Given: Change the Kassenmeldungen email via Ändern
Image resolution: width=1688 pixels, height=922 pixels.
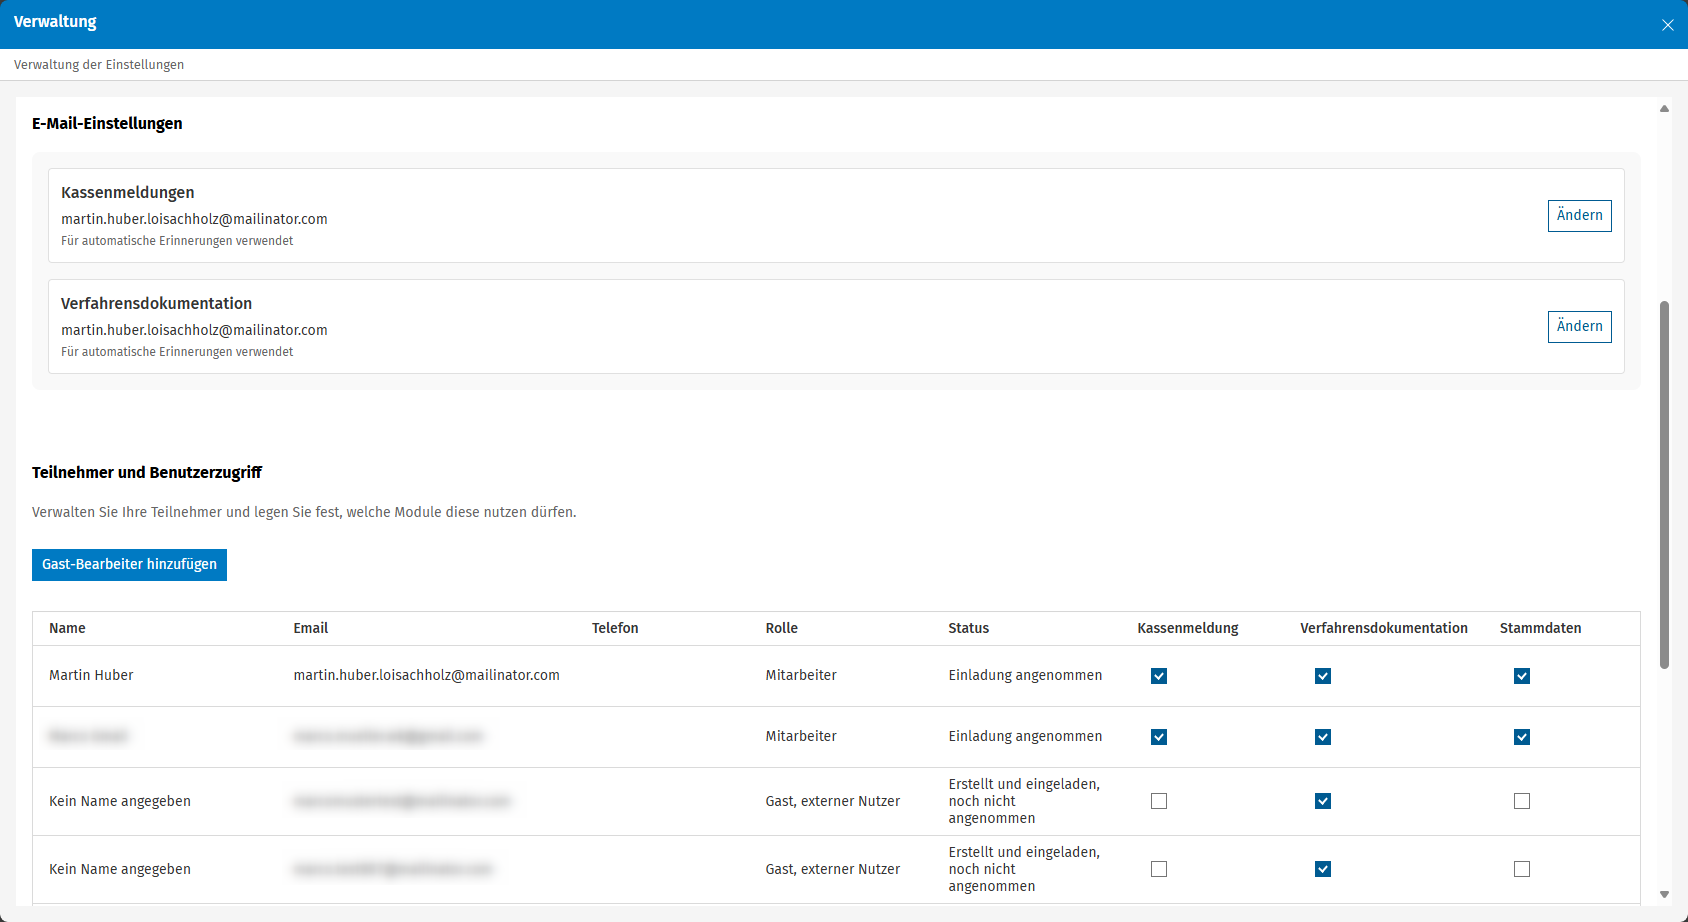Looking at the screenshot, I should [1579, 216].
